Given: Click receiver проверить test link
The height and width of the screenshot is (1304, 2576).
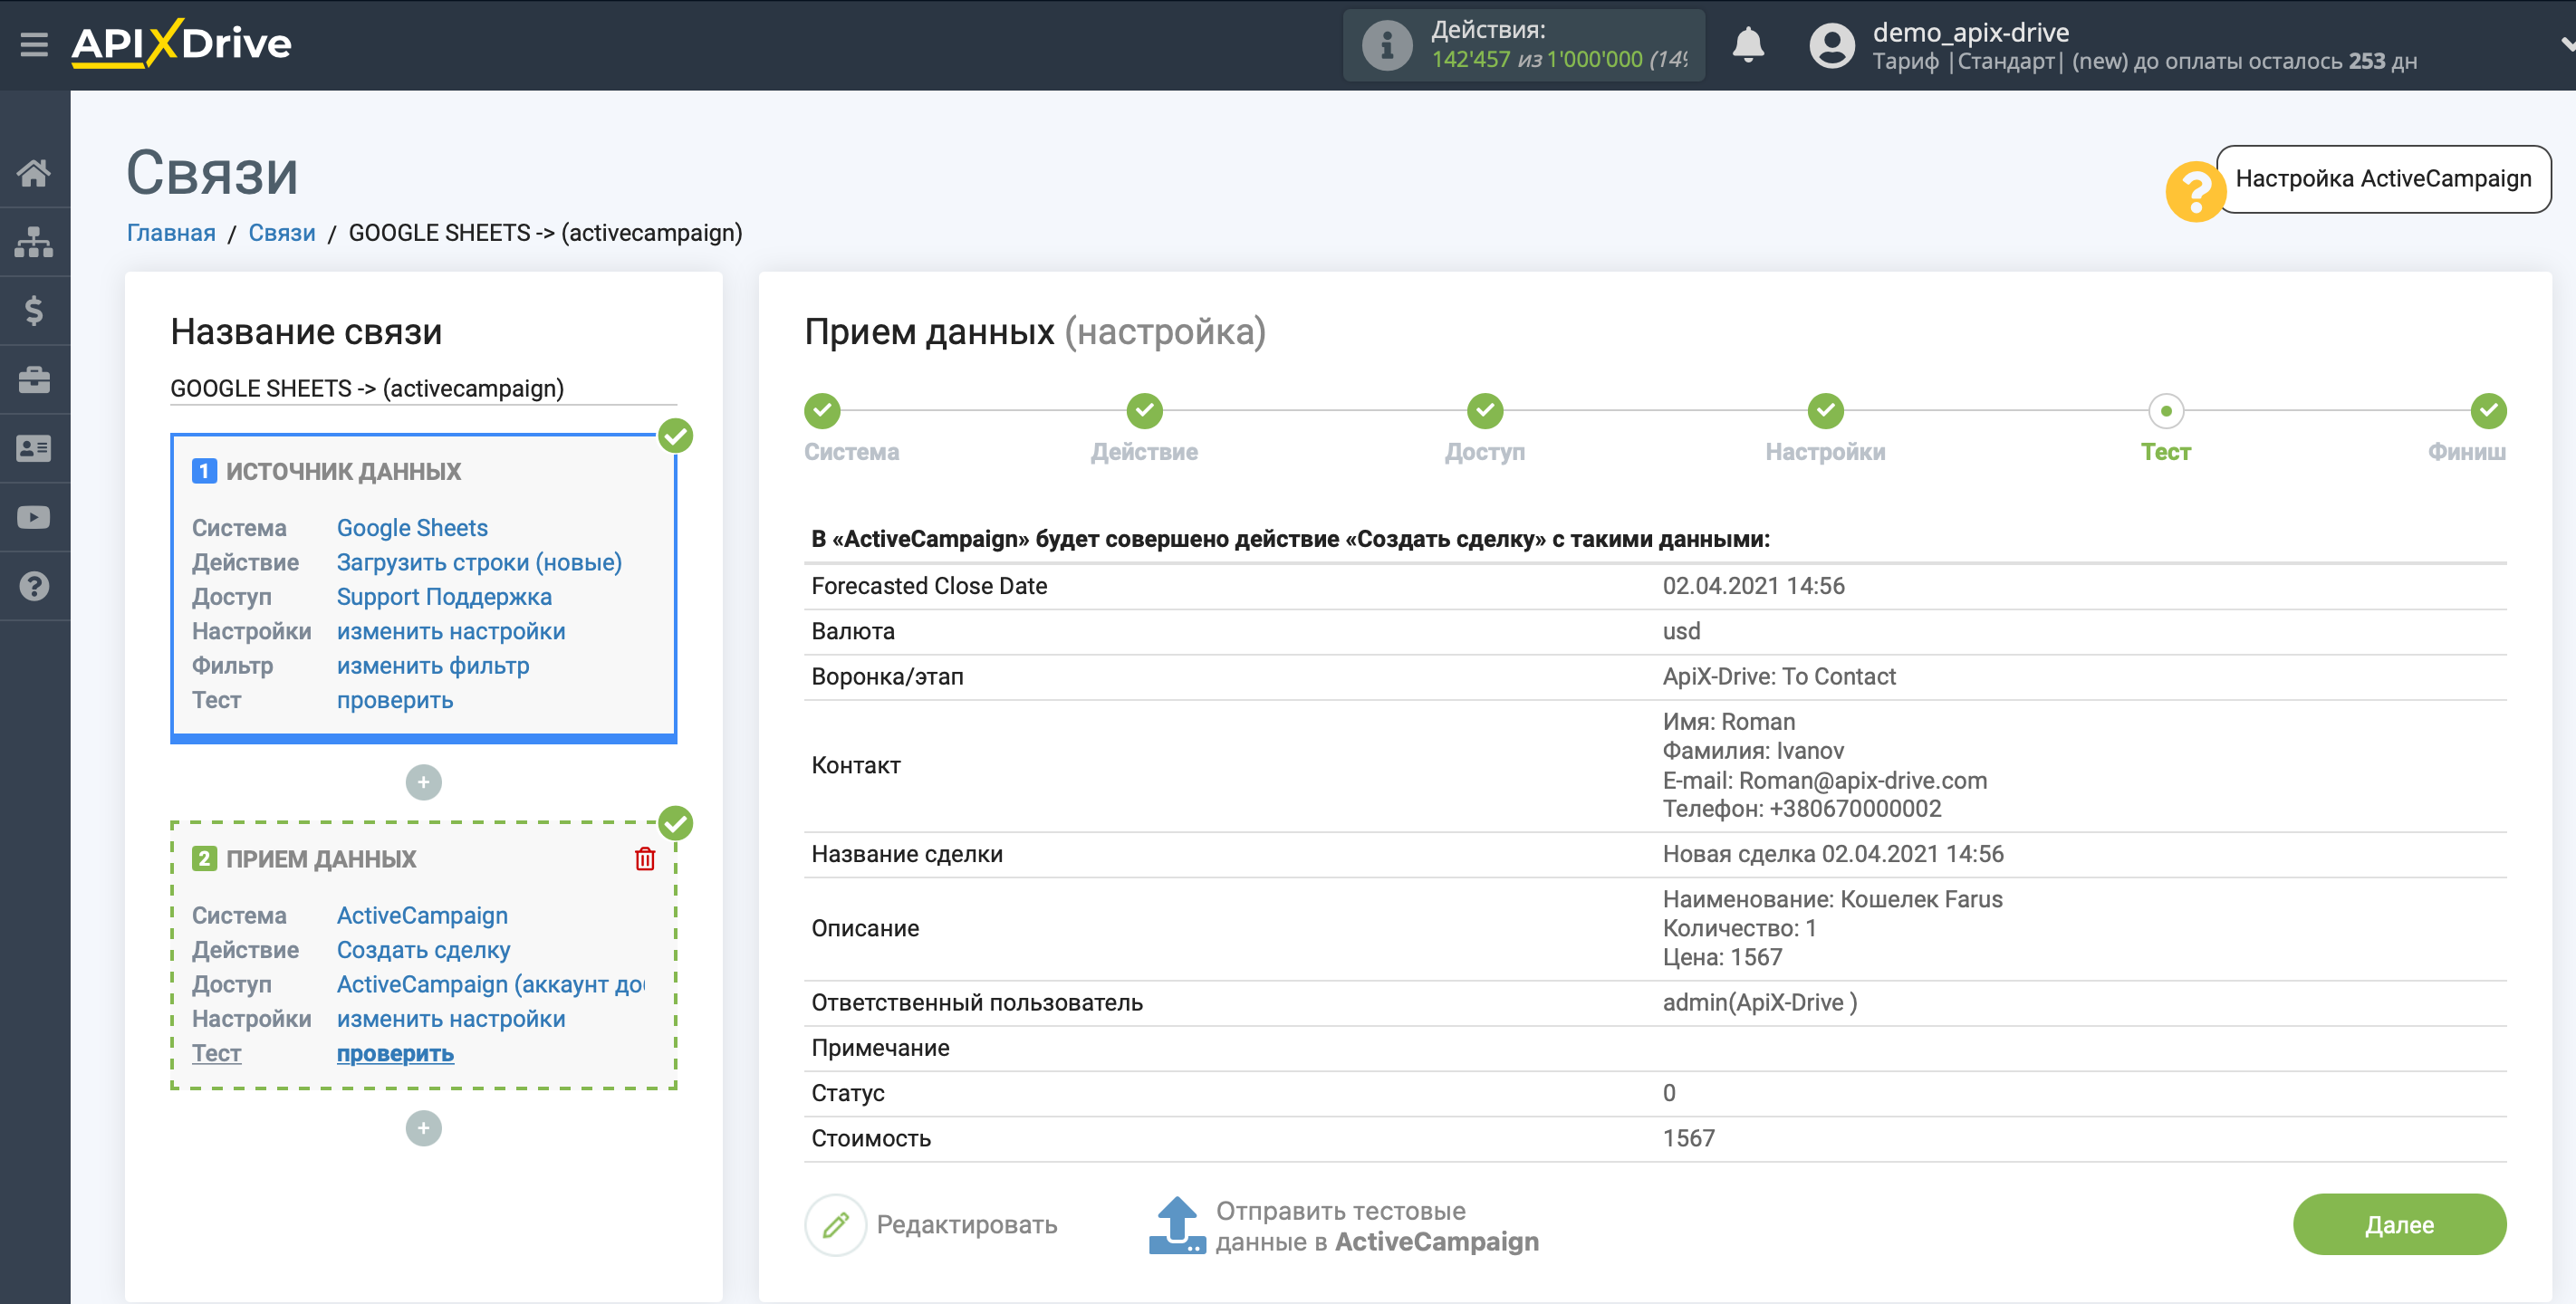Looking at the screenshot, I should point(395,1054).
